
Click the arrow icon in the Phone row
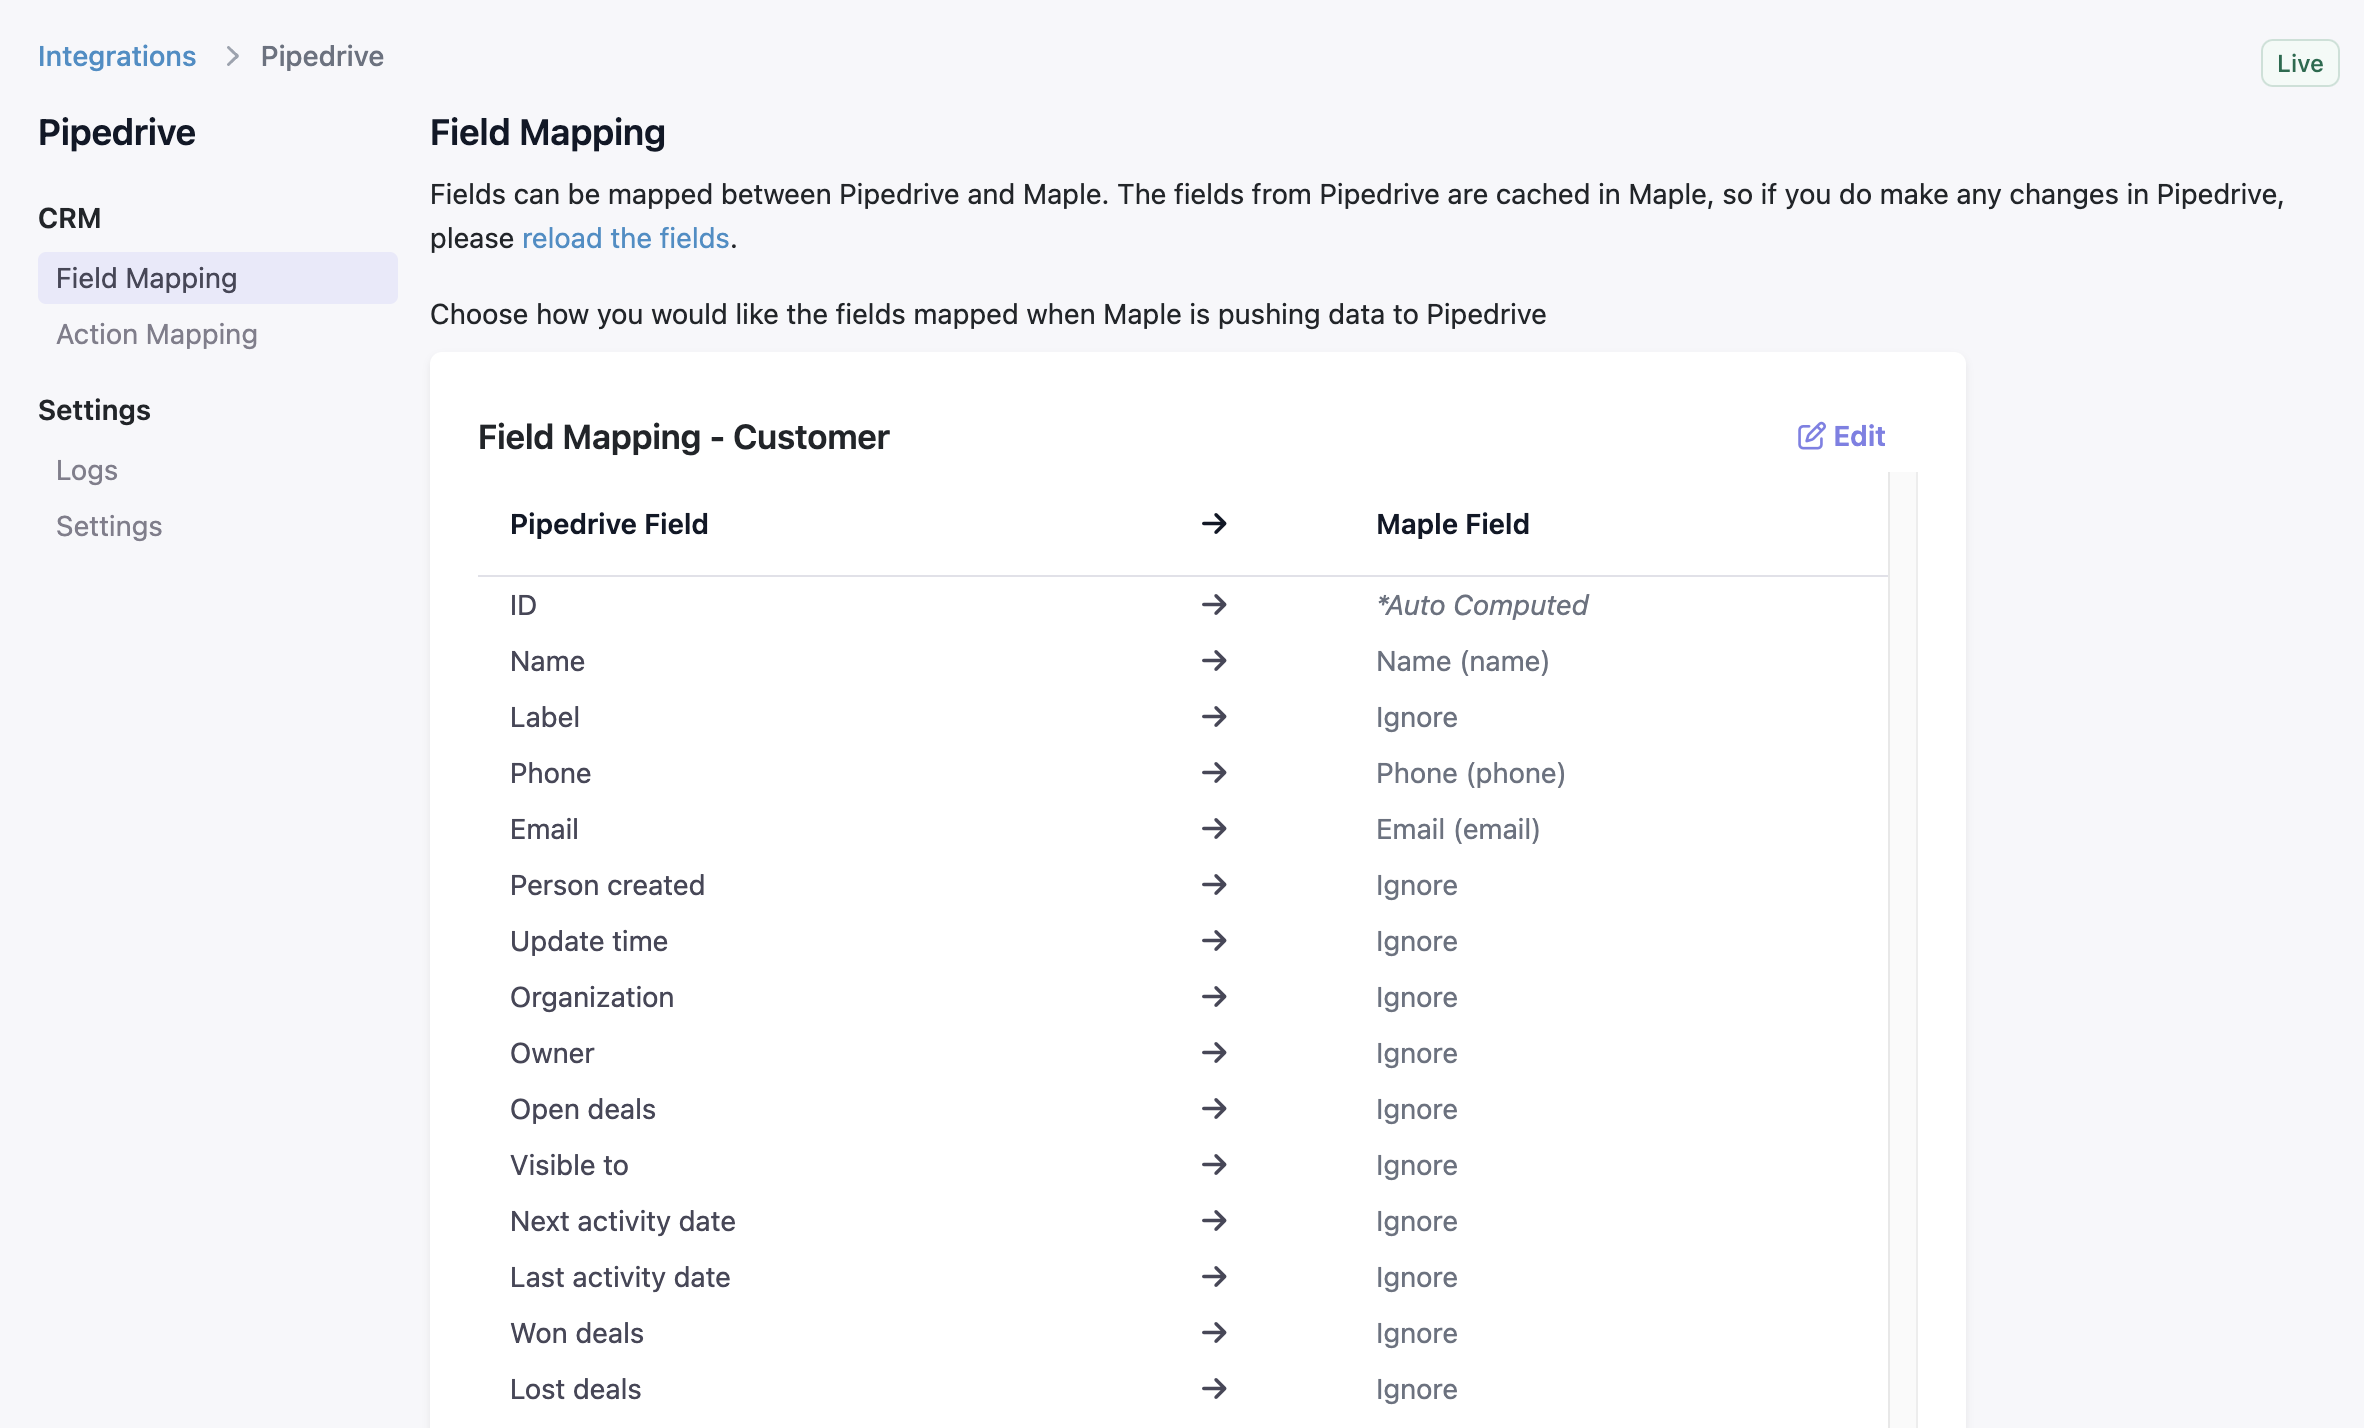pos(1214,773)
